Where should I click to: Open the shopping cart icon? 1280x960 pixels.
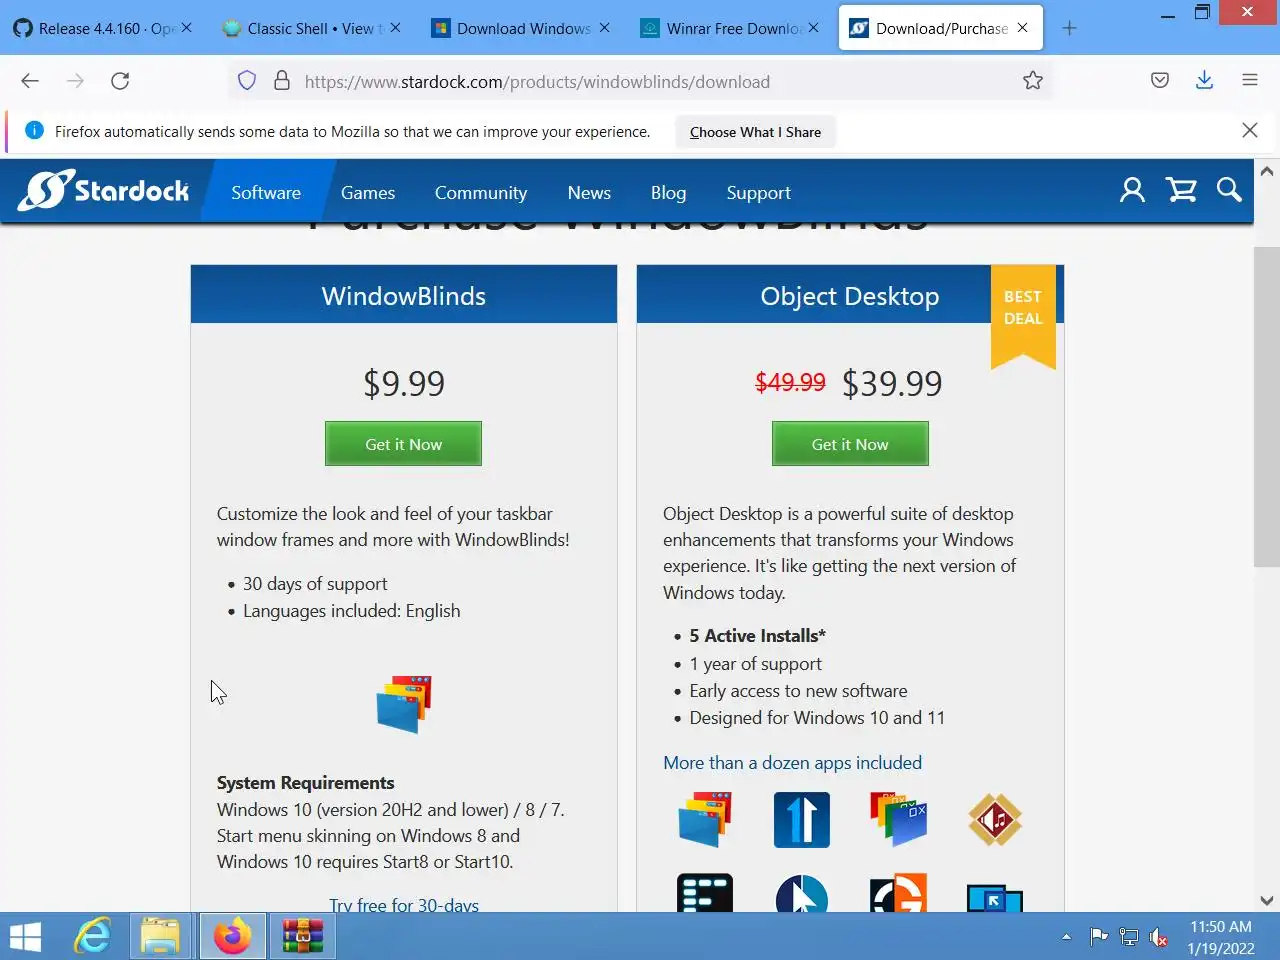click(x=1181, y=190)
